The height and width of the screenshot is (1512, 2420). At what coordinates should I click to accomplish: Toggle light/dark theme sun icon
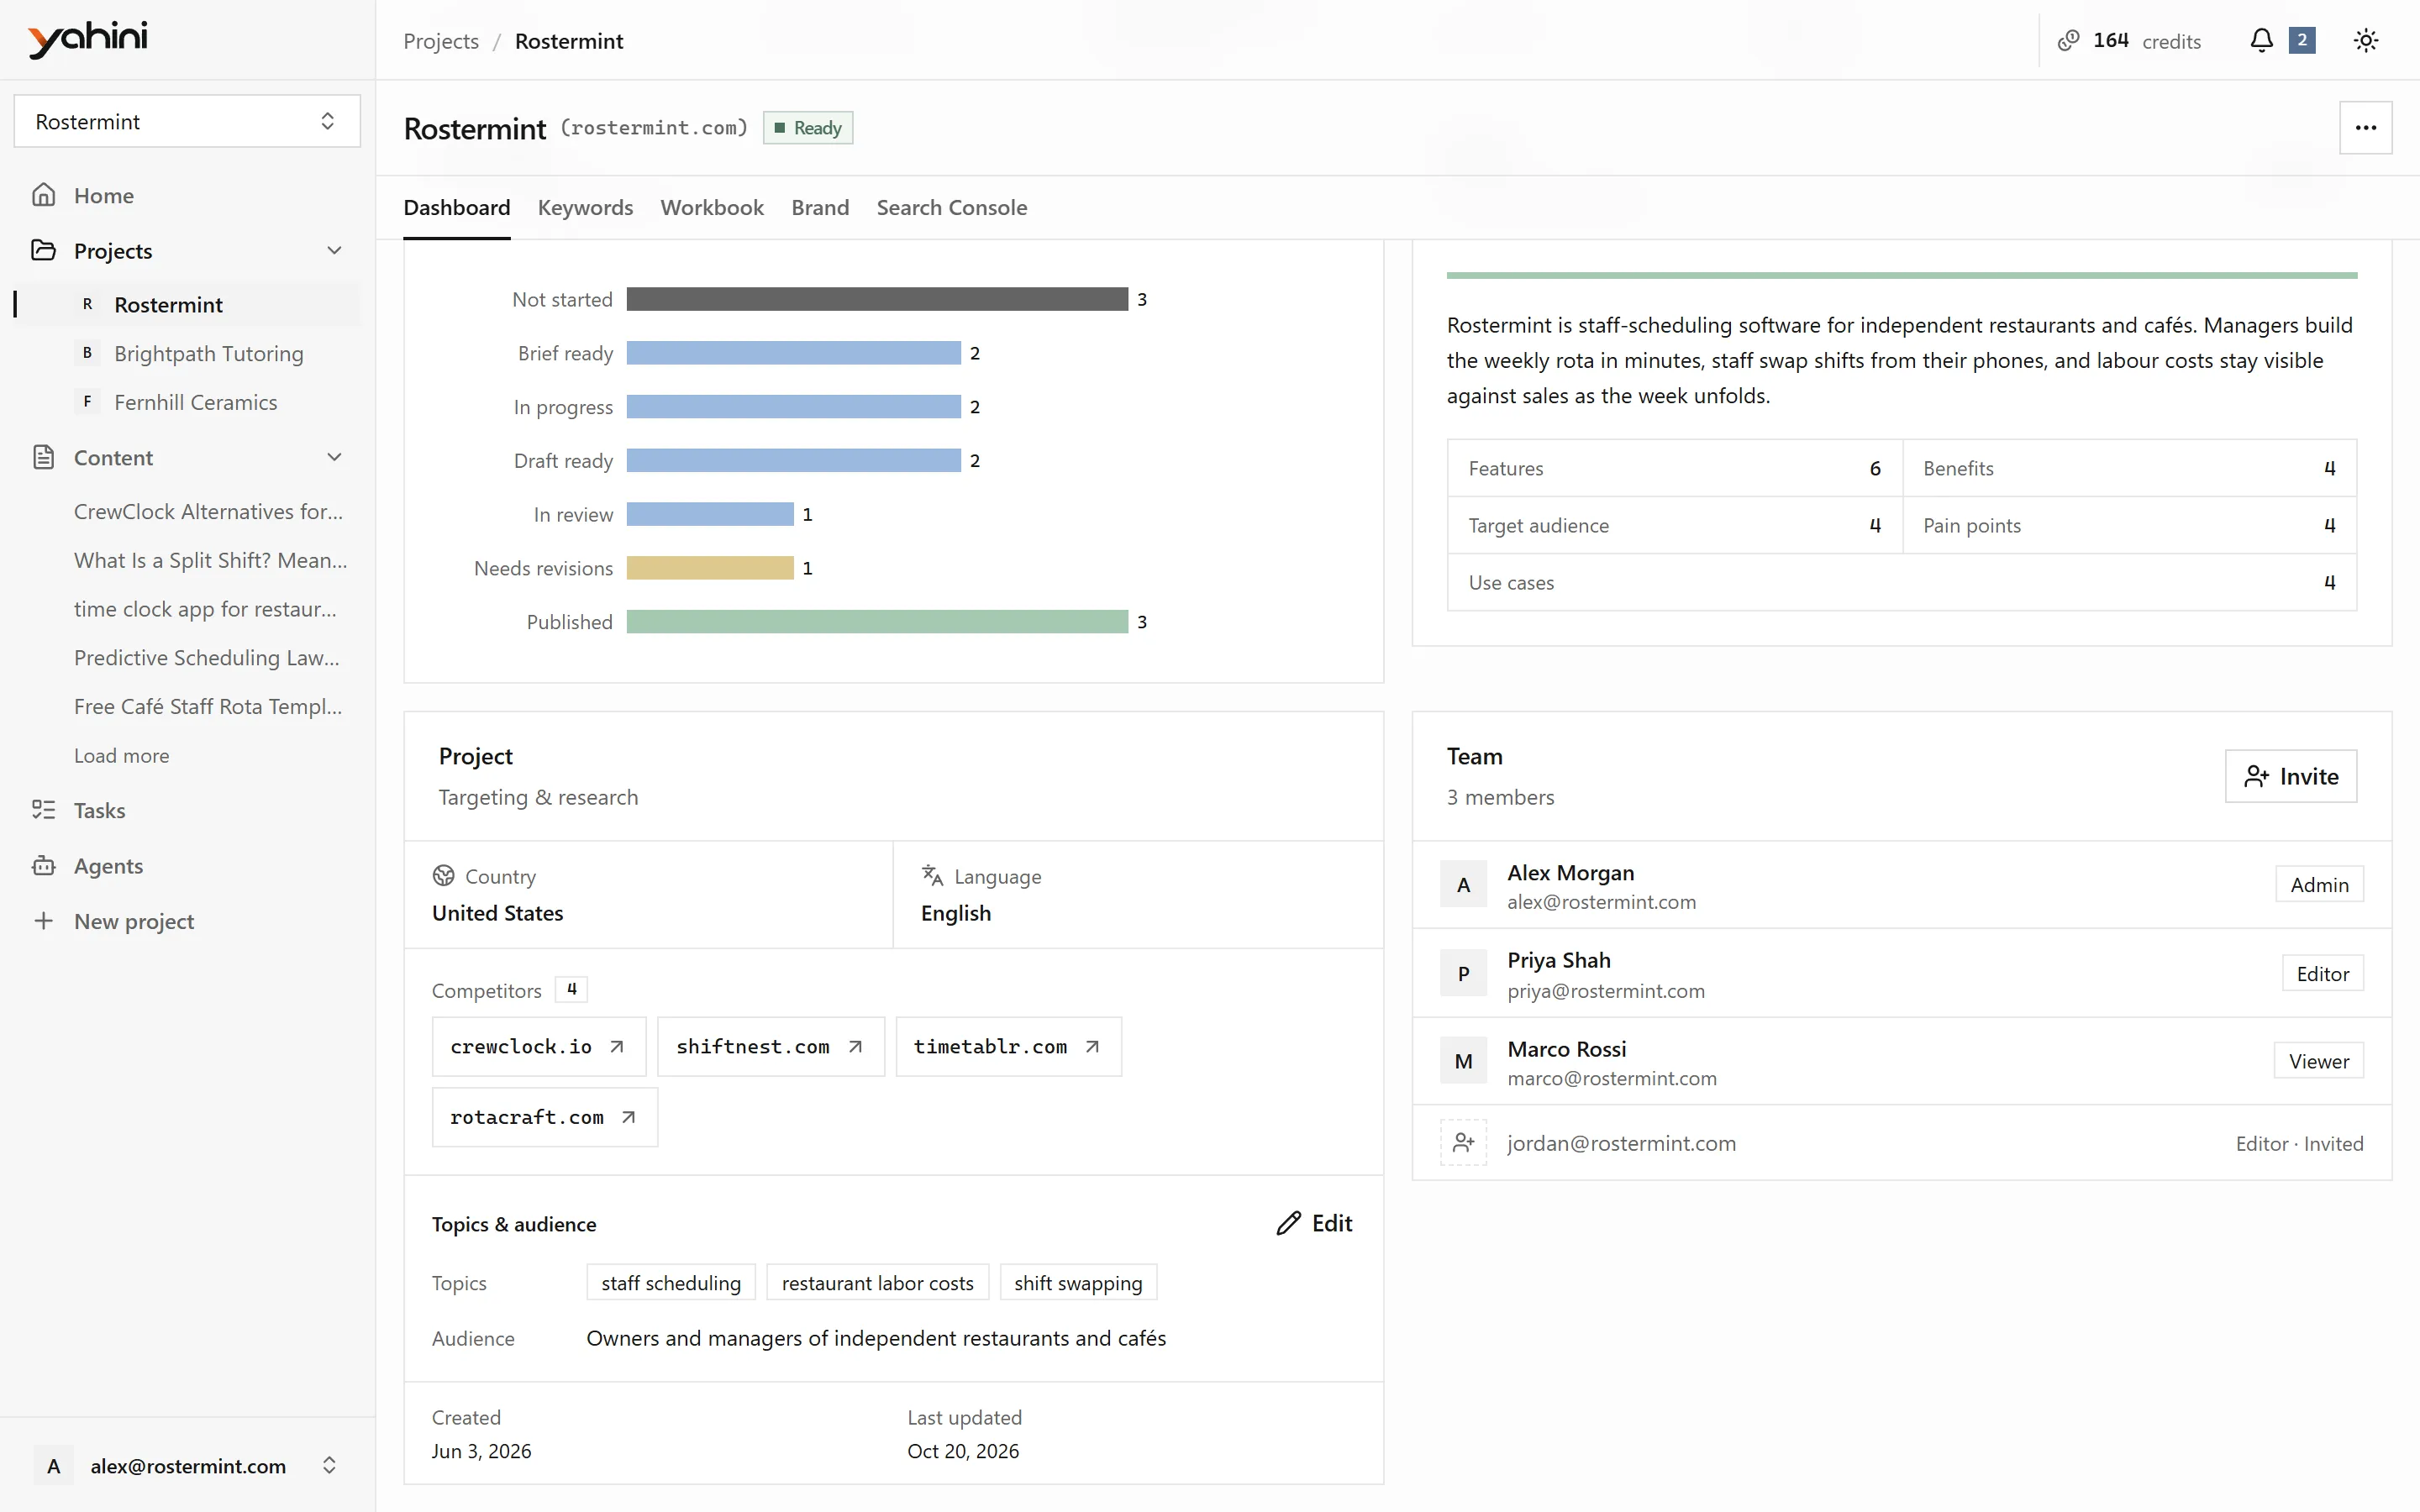[2365, 41]
